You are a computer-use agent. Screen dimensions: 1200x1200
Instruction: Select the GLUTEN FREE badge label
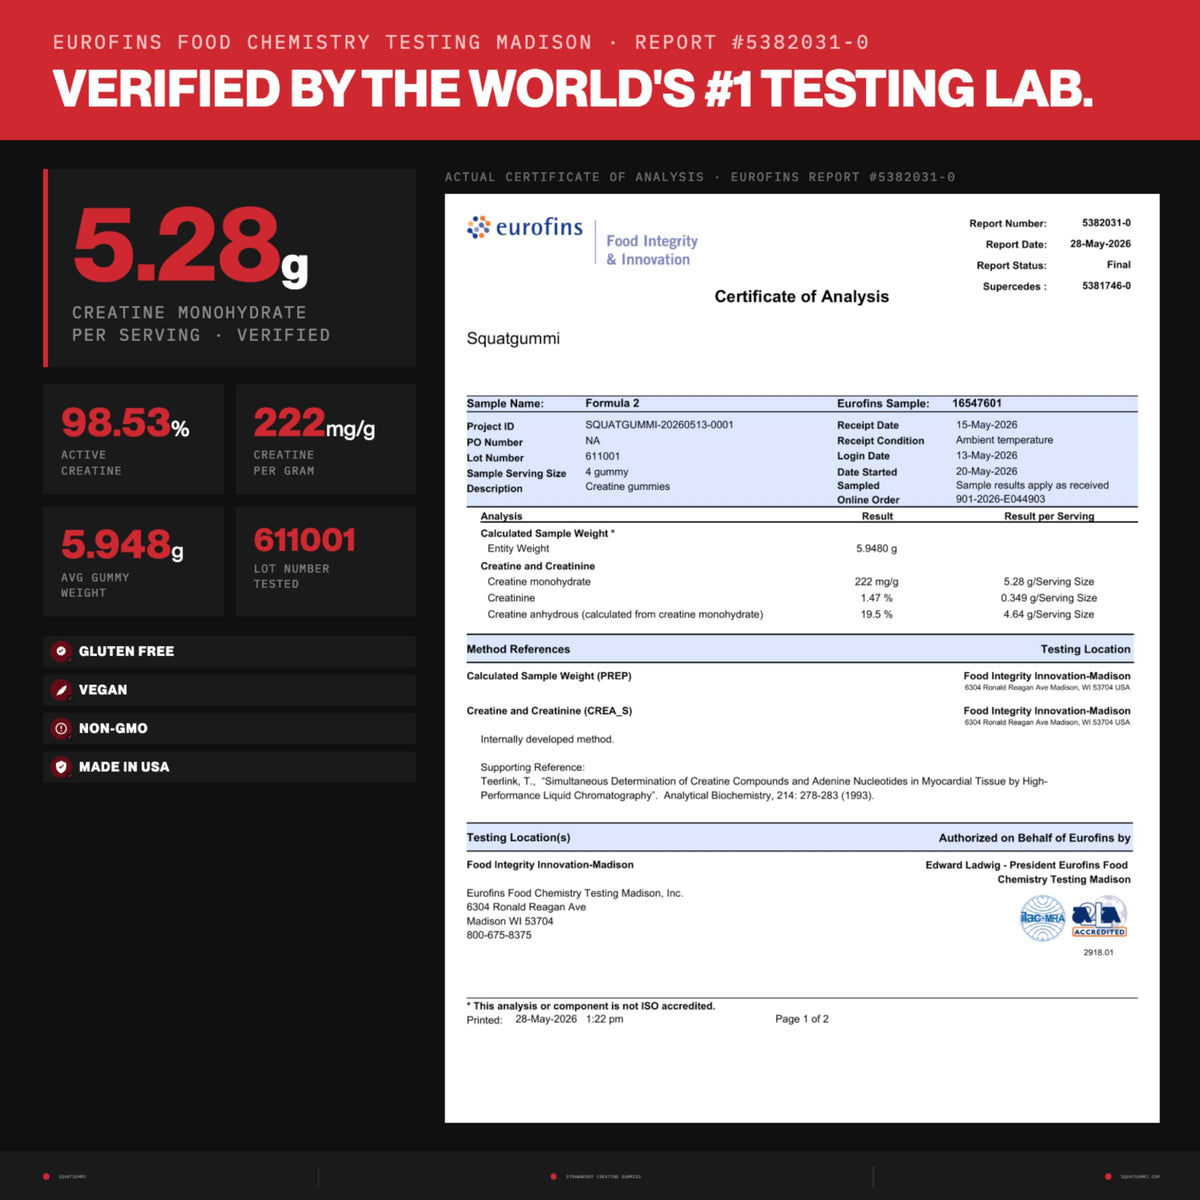(126, 651)
